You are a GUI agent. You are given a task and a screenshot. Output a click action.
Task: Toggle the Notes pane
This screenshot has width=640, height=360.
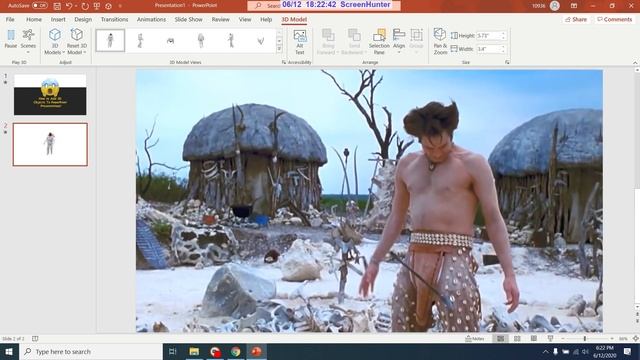(475, 339)
